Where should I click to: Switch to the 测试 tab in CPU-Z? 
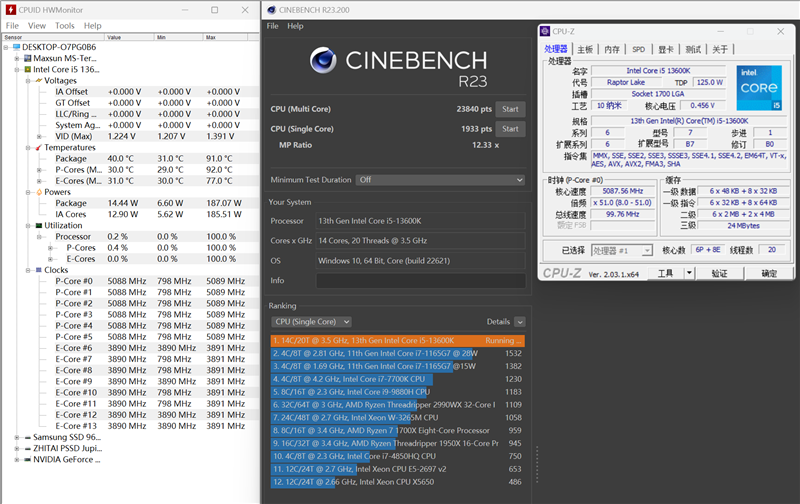point(693,49)
